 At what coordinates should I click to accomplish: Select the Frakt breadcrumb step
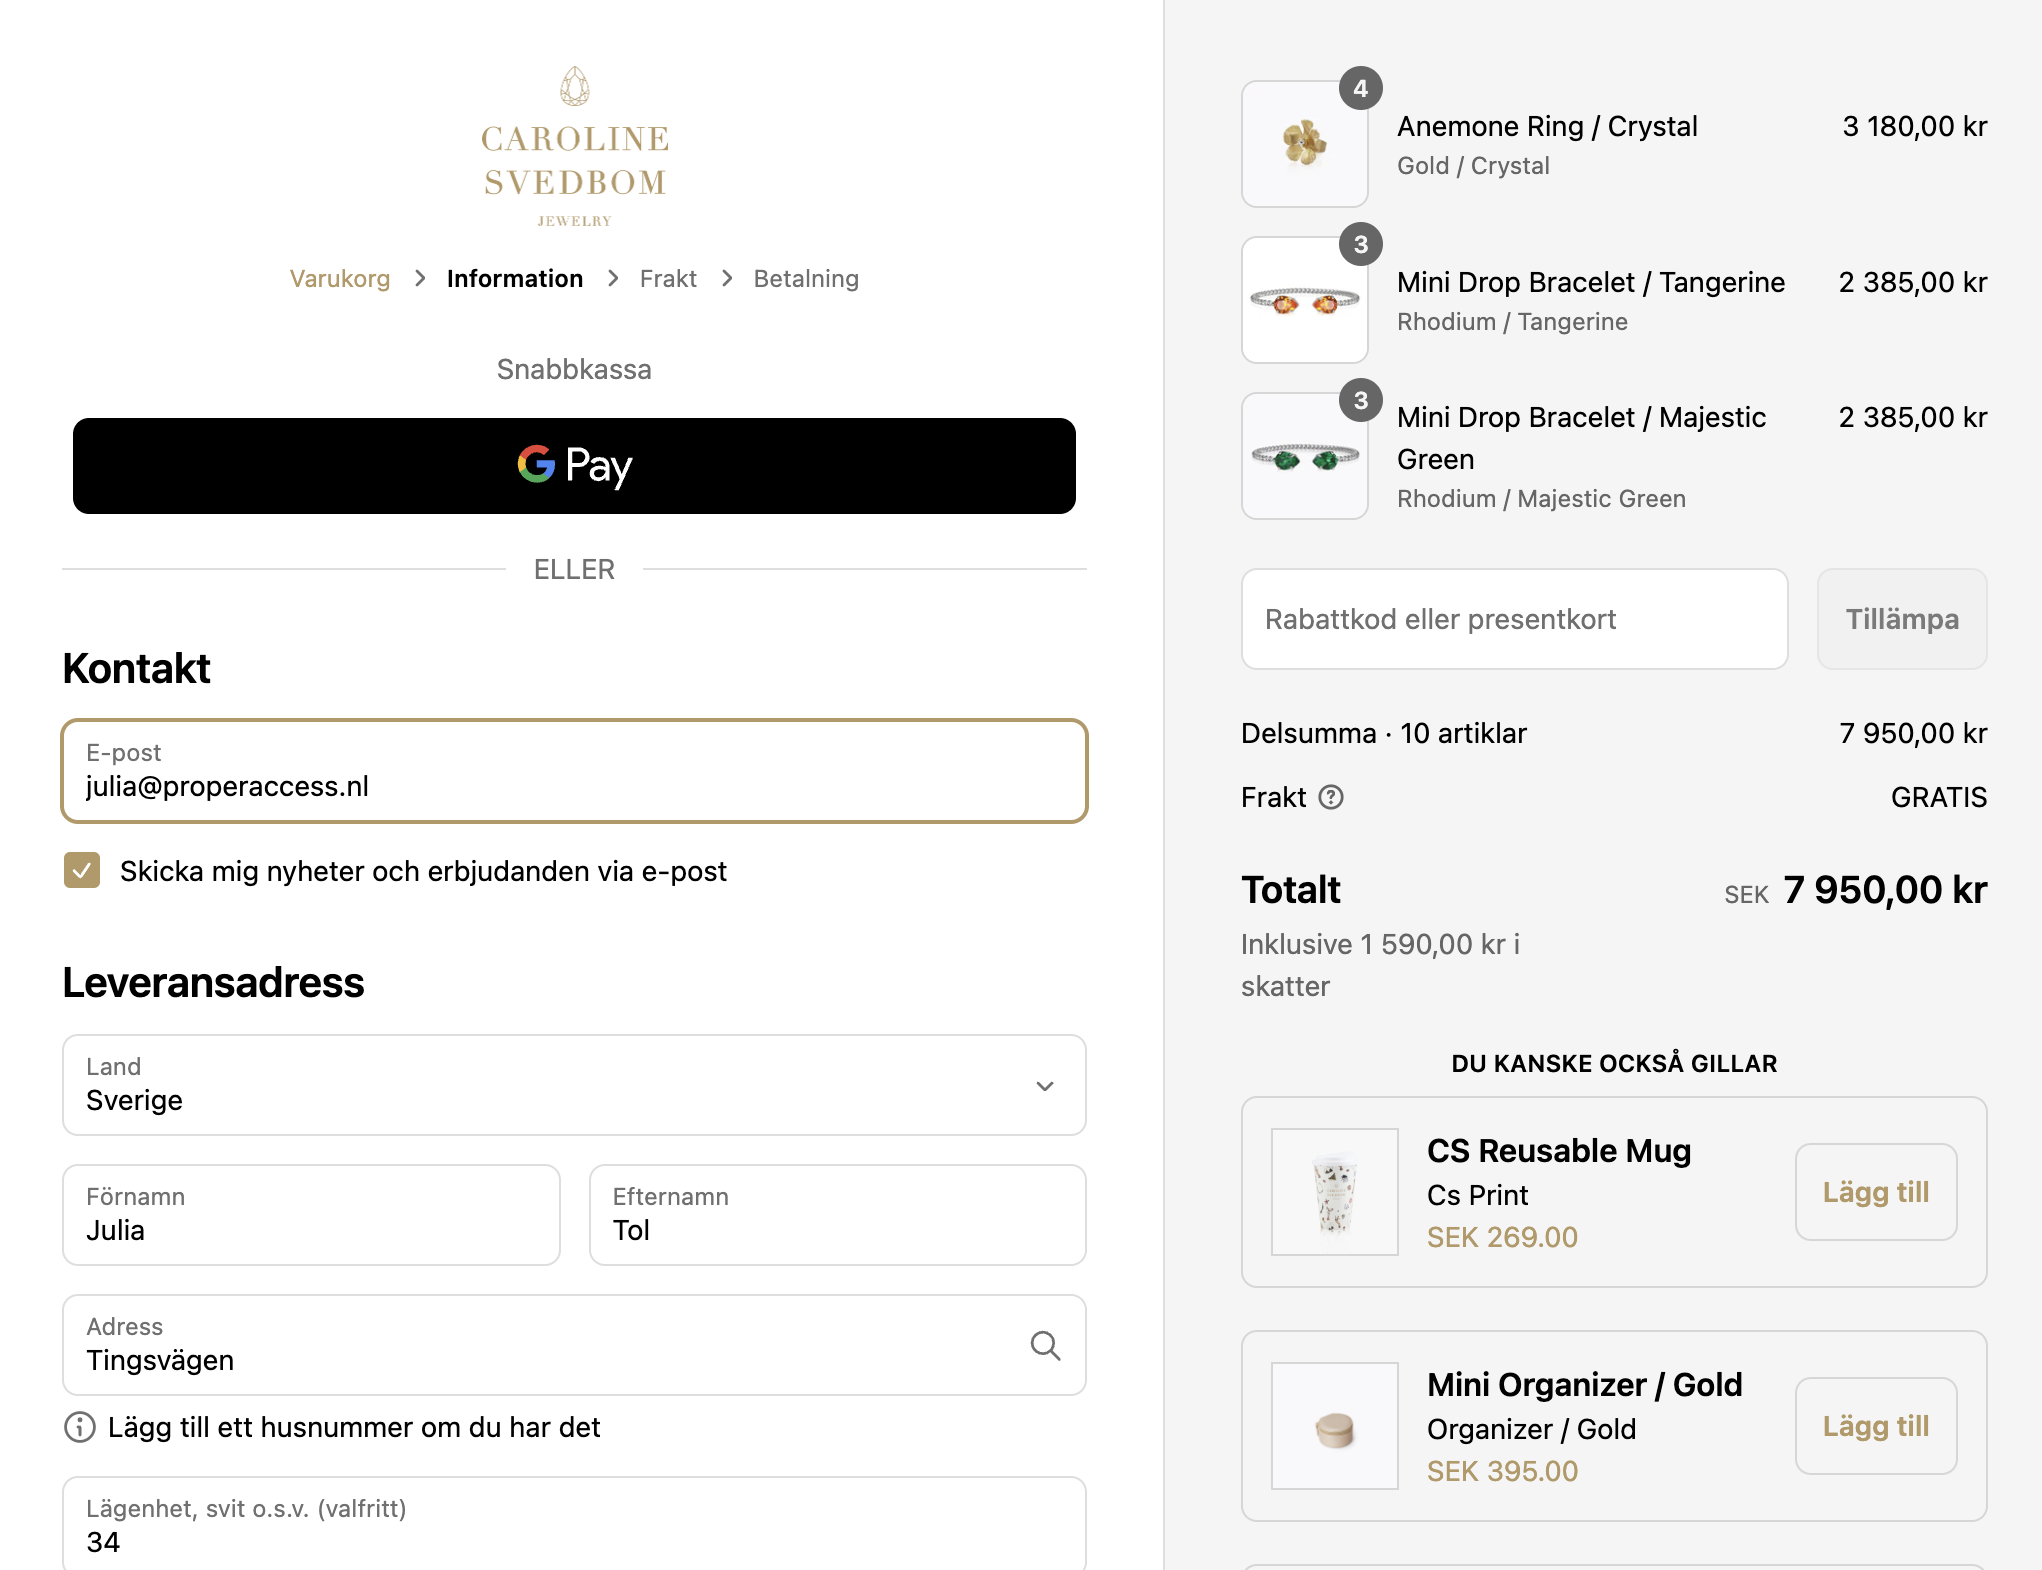pos(668,278)
